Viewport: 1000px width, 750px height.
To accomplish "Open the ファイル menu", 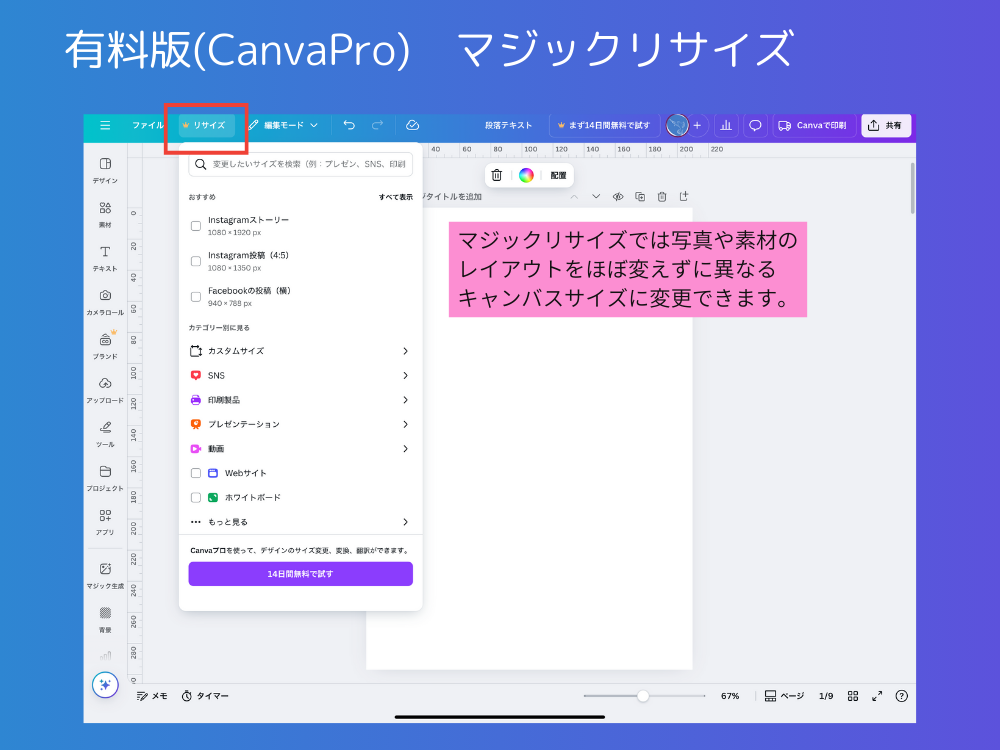I will pos(148,125).
